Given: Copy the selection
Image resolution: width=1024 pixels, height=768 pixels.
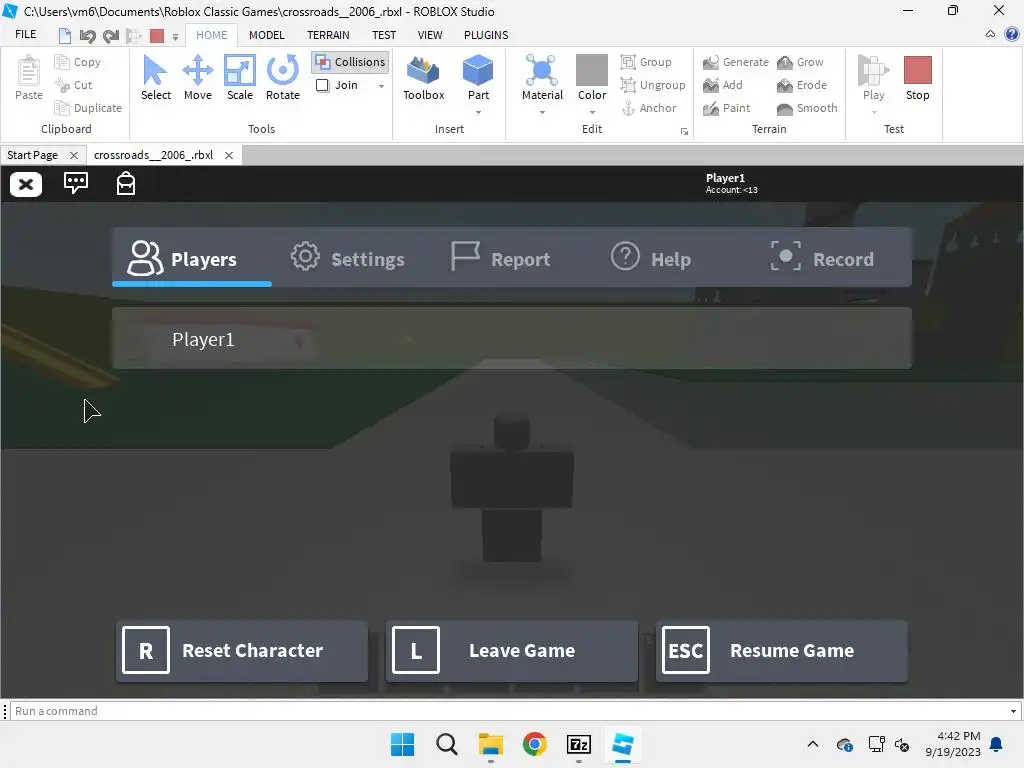Looking at the screenshot, I should click(x=78, y=62).
